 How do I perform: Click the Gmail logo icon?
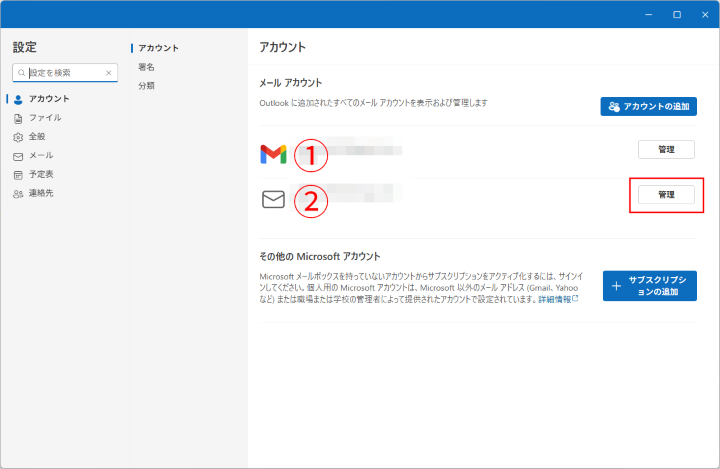pos(273,154)
